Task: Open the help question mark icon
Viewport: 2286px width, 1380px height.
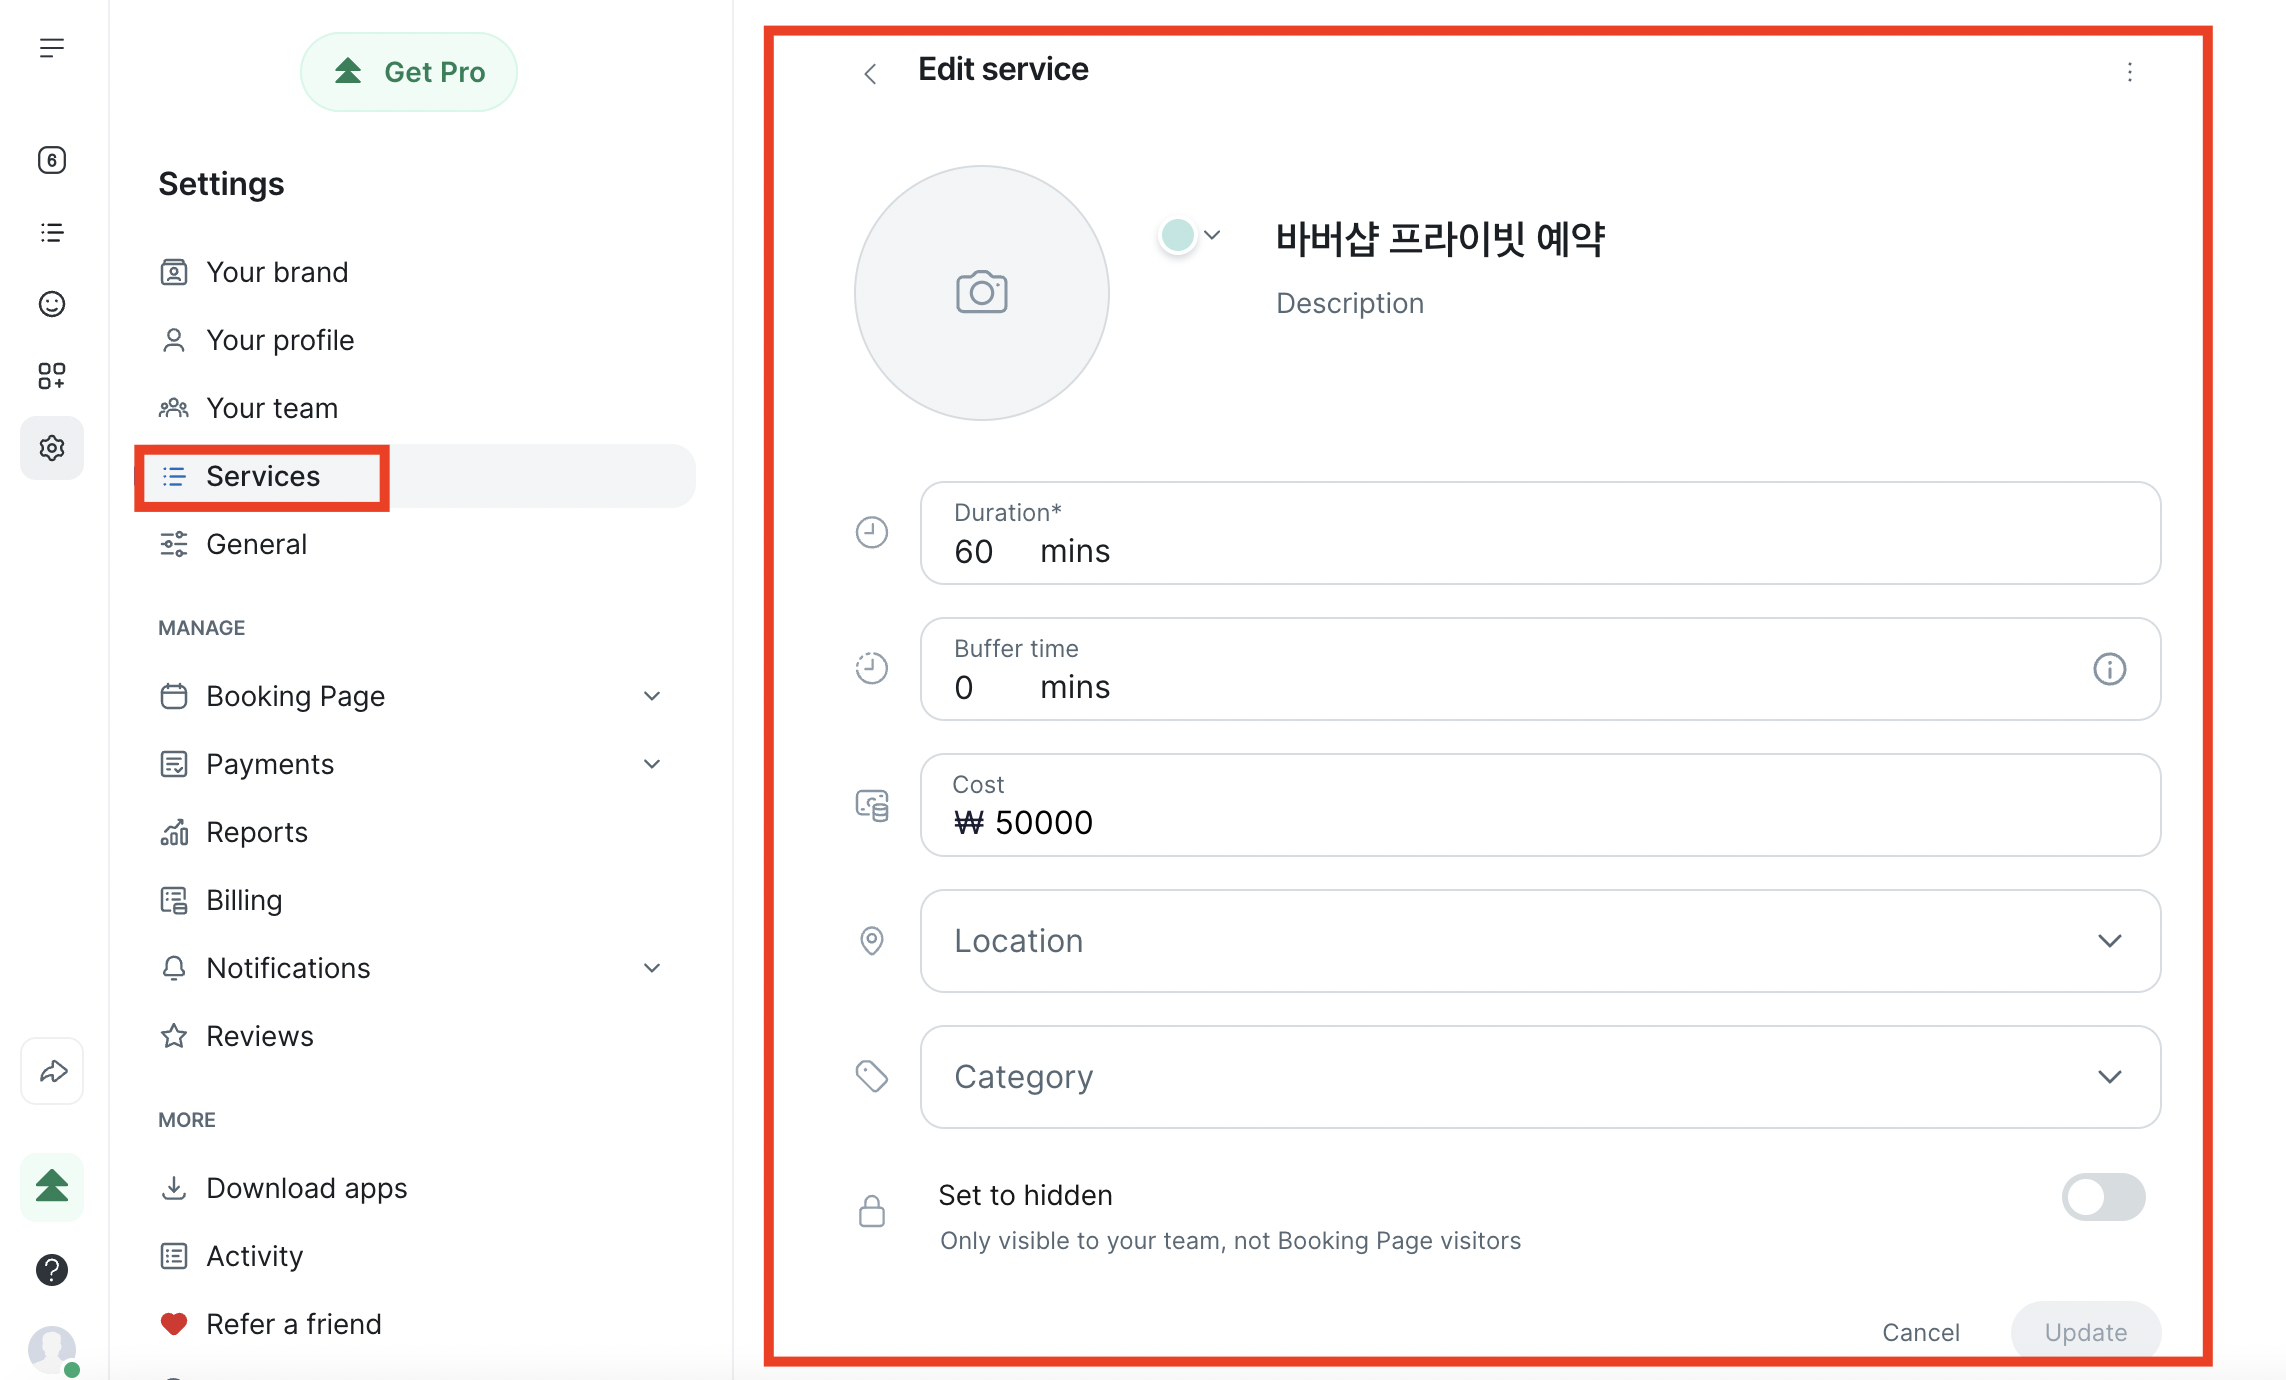Action: click(x=52, y=1270)
